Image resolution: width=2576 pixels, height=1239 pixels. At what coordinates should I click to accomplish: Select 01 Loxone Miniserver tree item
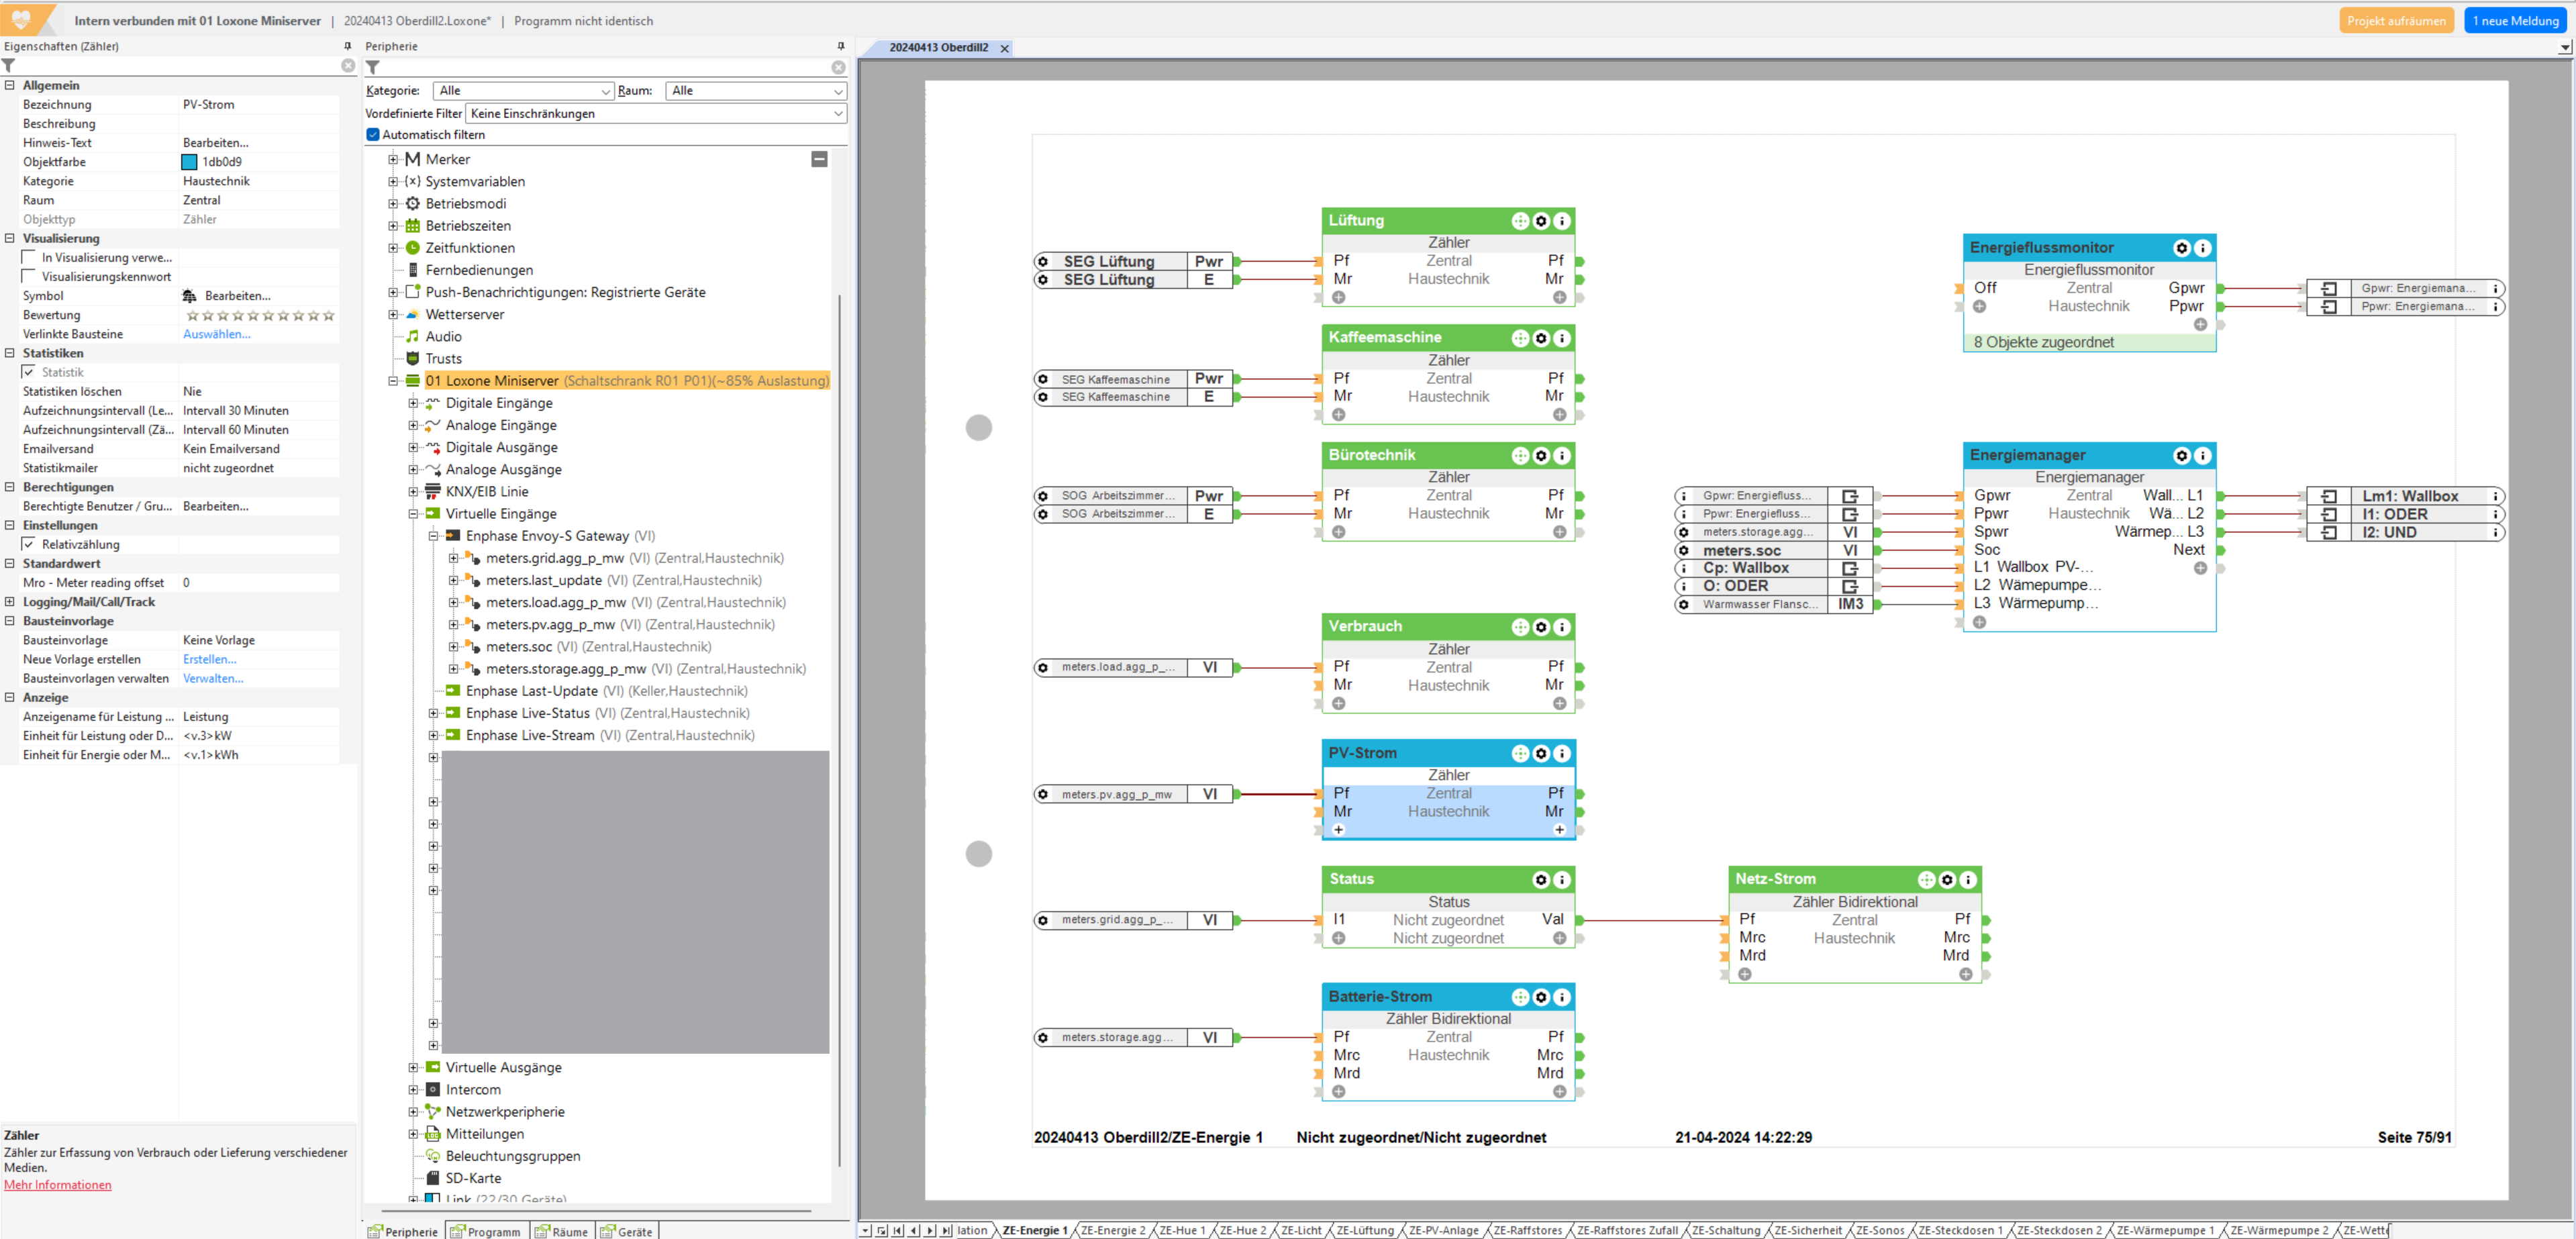[627, 381]
